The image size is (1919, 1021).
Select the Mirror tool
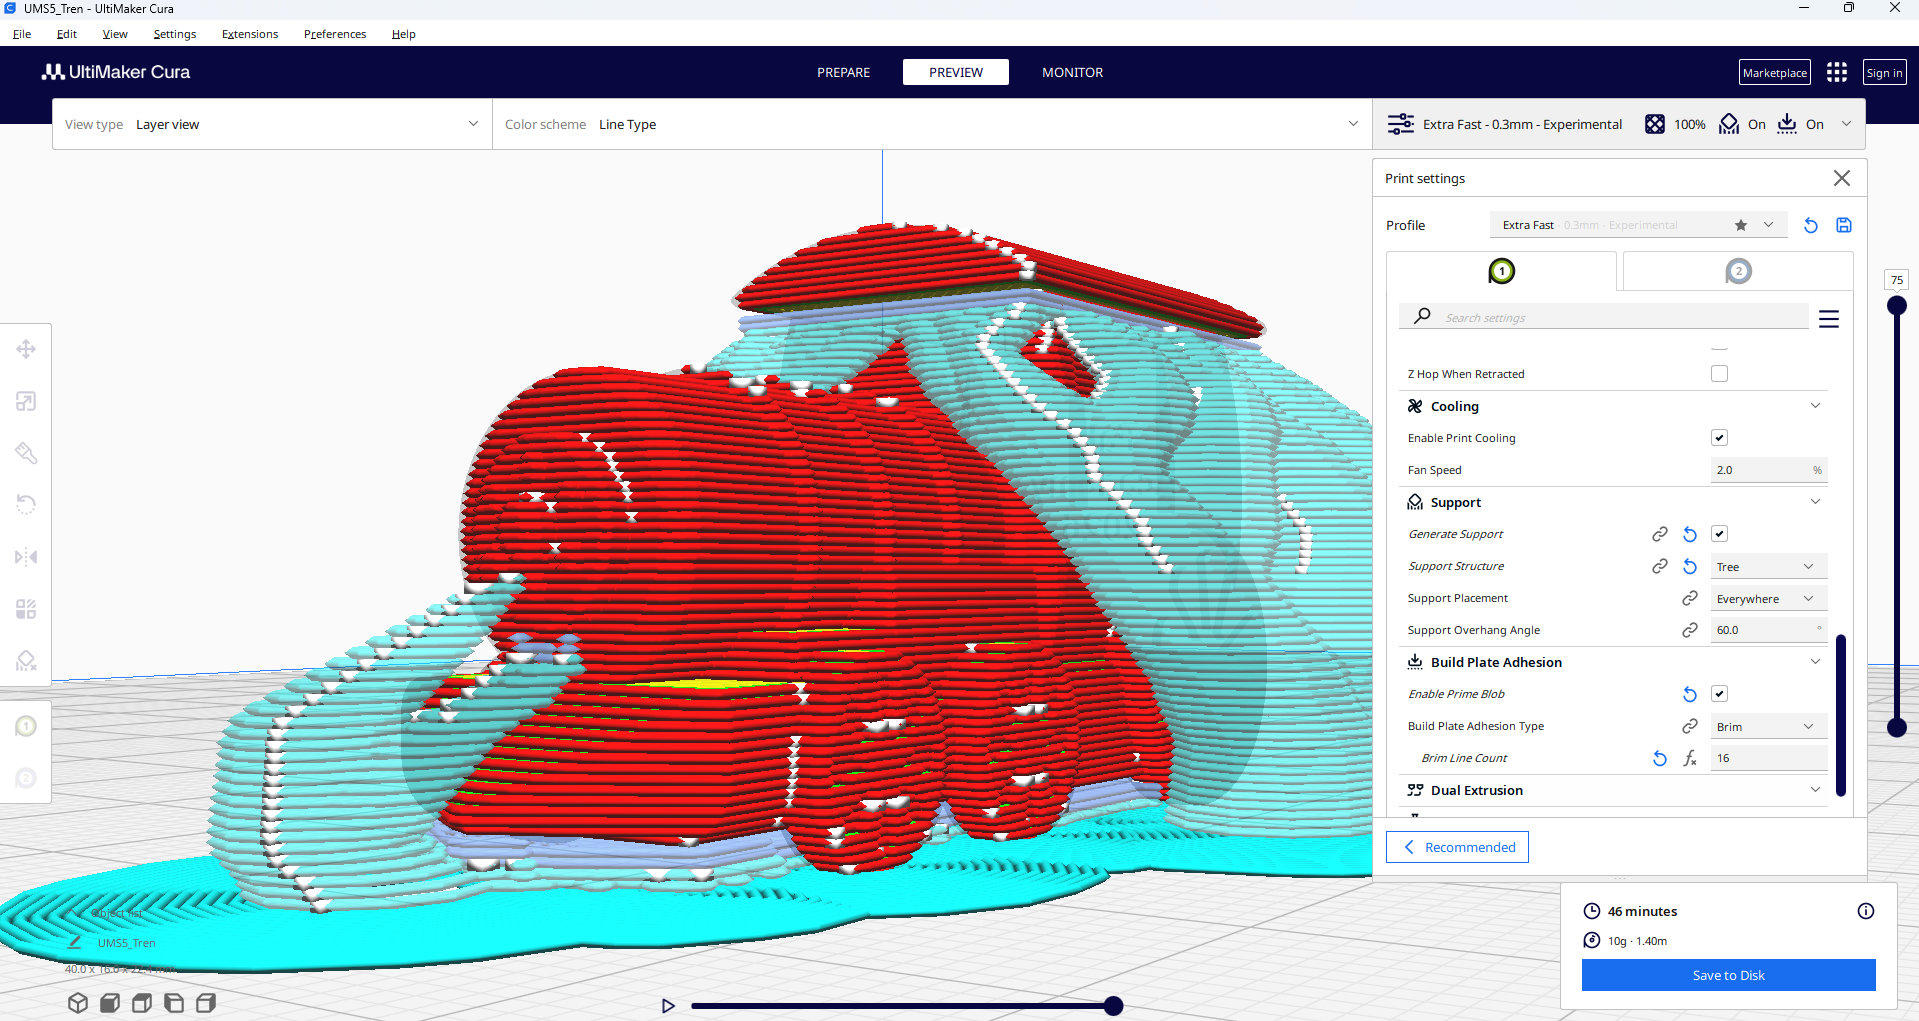pyautogui.click(x=26, y=557)
